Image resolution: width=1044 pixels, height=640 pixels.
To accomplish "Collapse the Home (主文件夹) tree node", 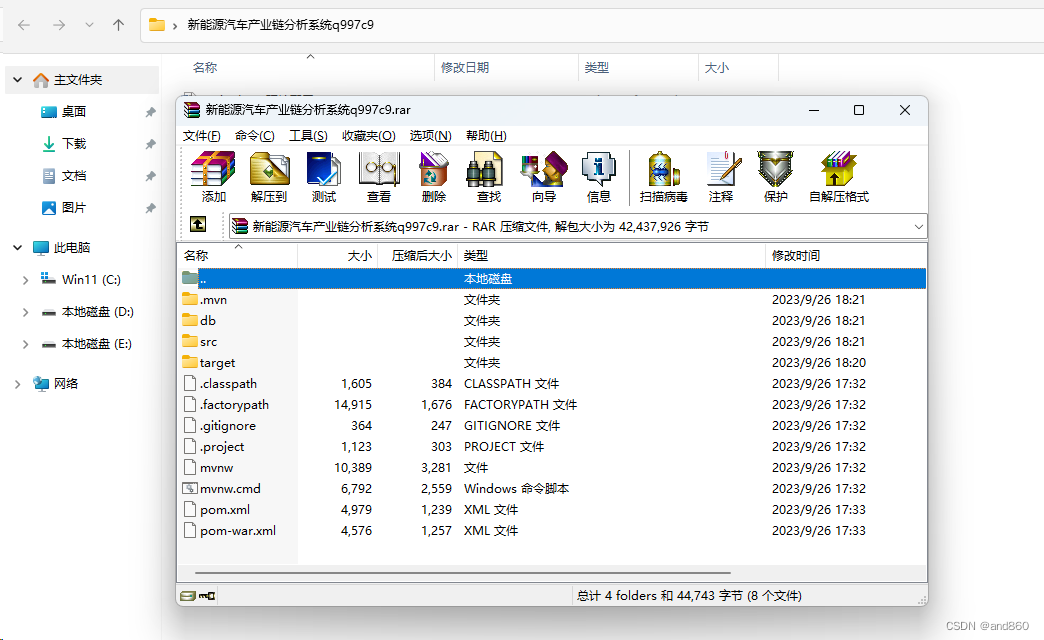I will pos(18,80).
